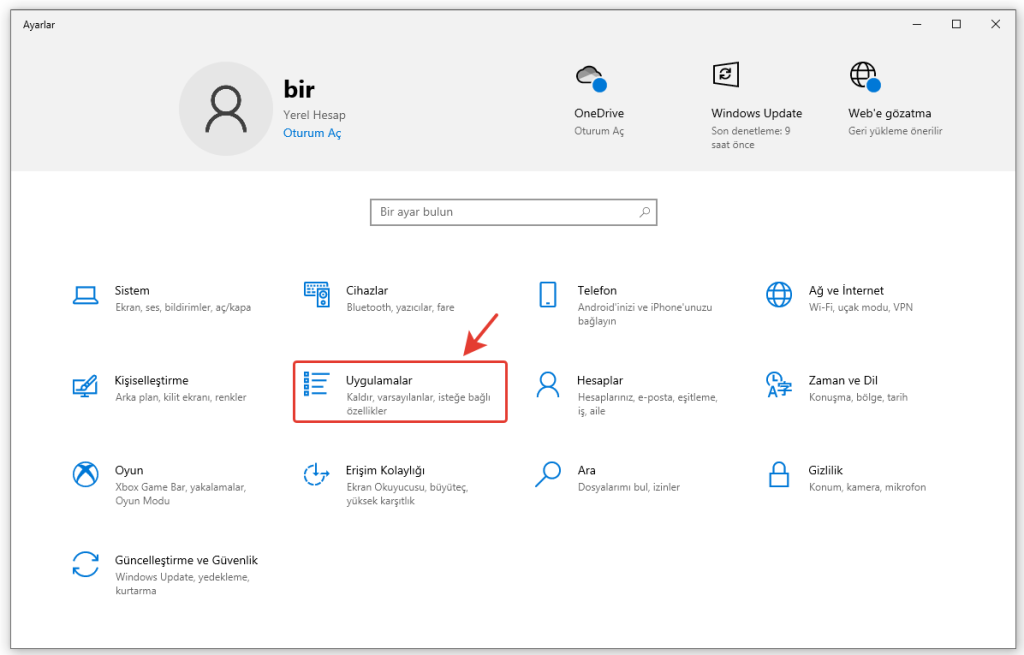Open the highlighted Uygulamalar settings icon
This screenshot has height=655, width=1024.
tap(317, 385)
